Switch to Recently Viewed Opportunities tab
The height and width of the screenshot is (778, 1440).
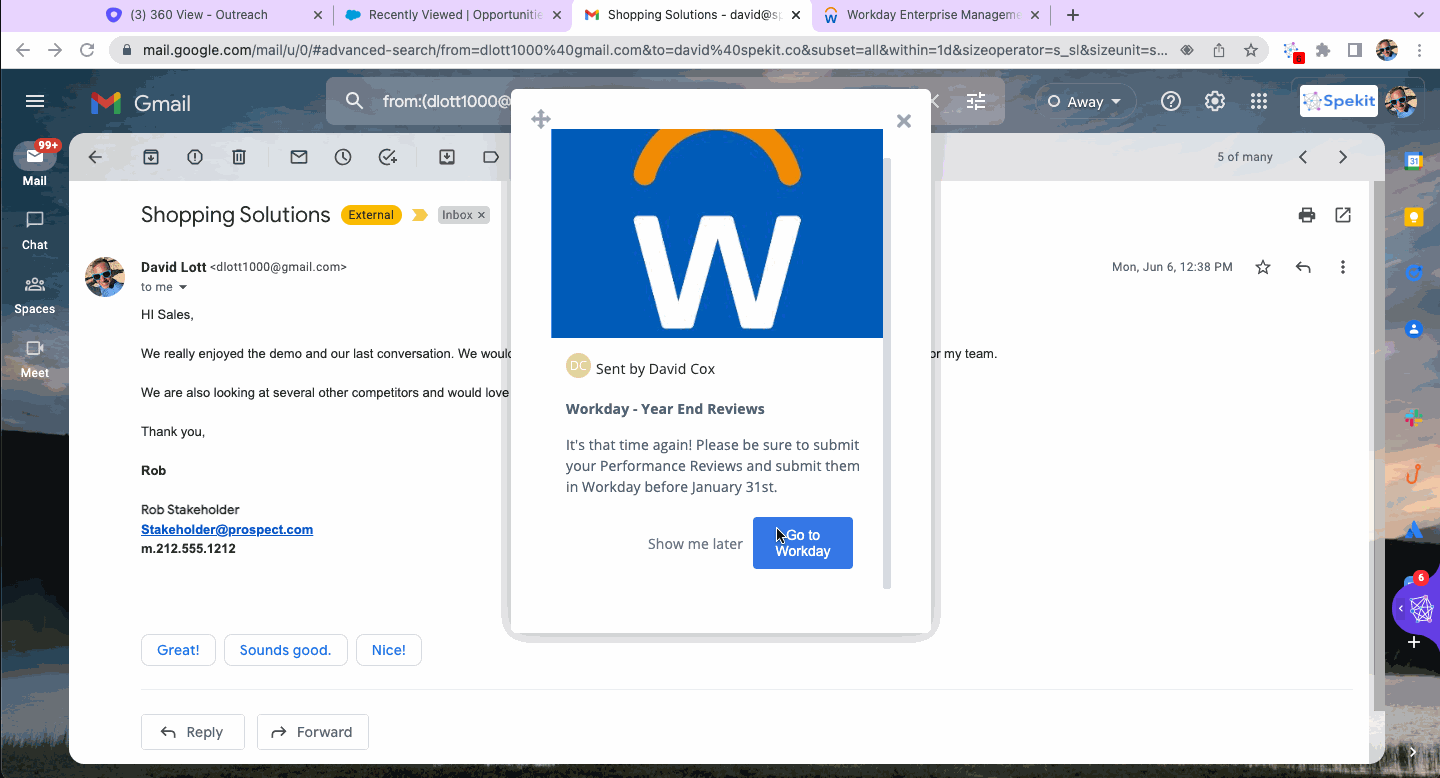point(452,15)
